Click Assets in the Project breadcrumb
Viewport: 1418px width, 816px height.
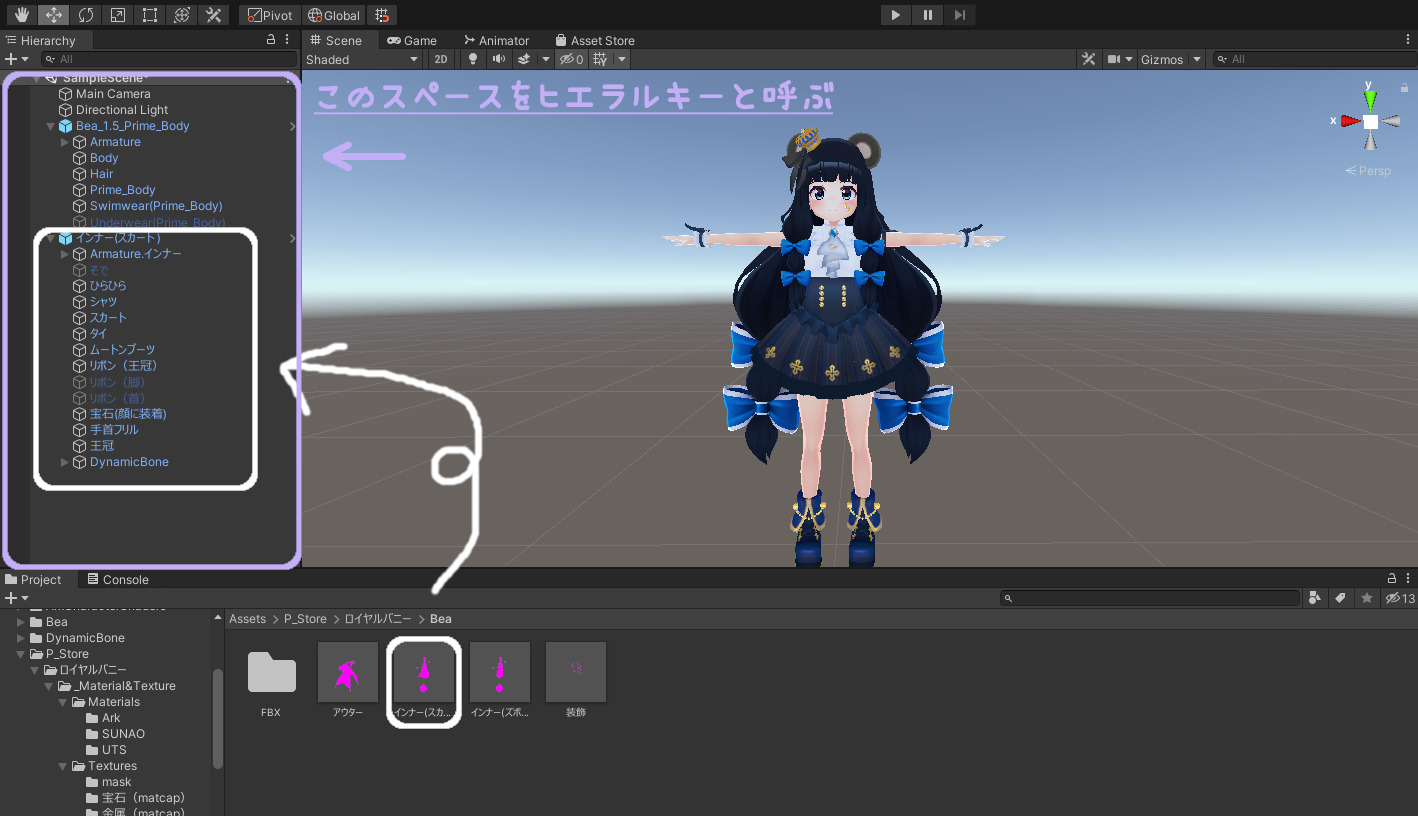(x=247, y=619)
